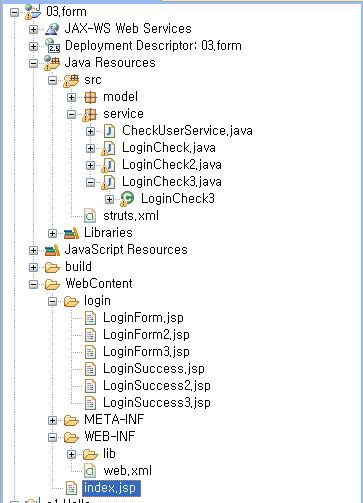This screenshot has width=363, height=503.
Task: Click the META-INF folder icon
Action: pyautogui.click(x=71, y=420)
